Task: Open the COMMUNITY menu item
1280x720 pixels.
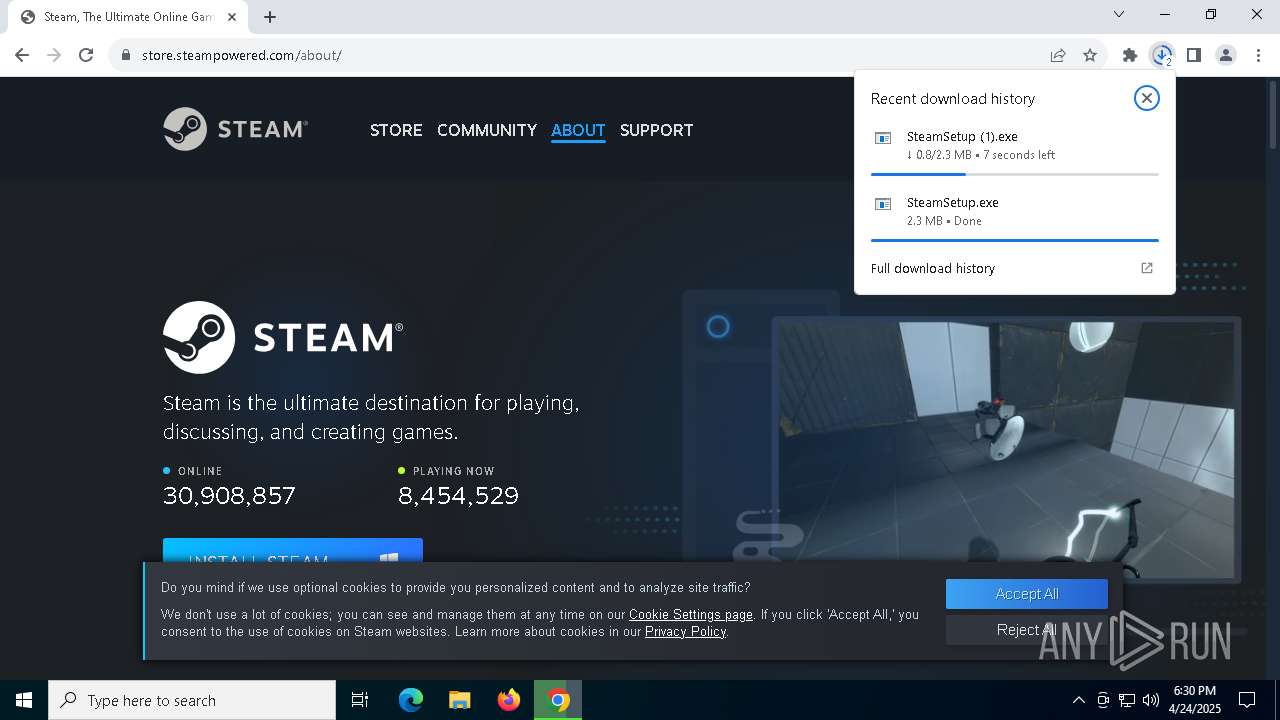Action: click(487, 130)
